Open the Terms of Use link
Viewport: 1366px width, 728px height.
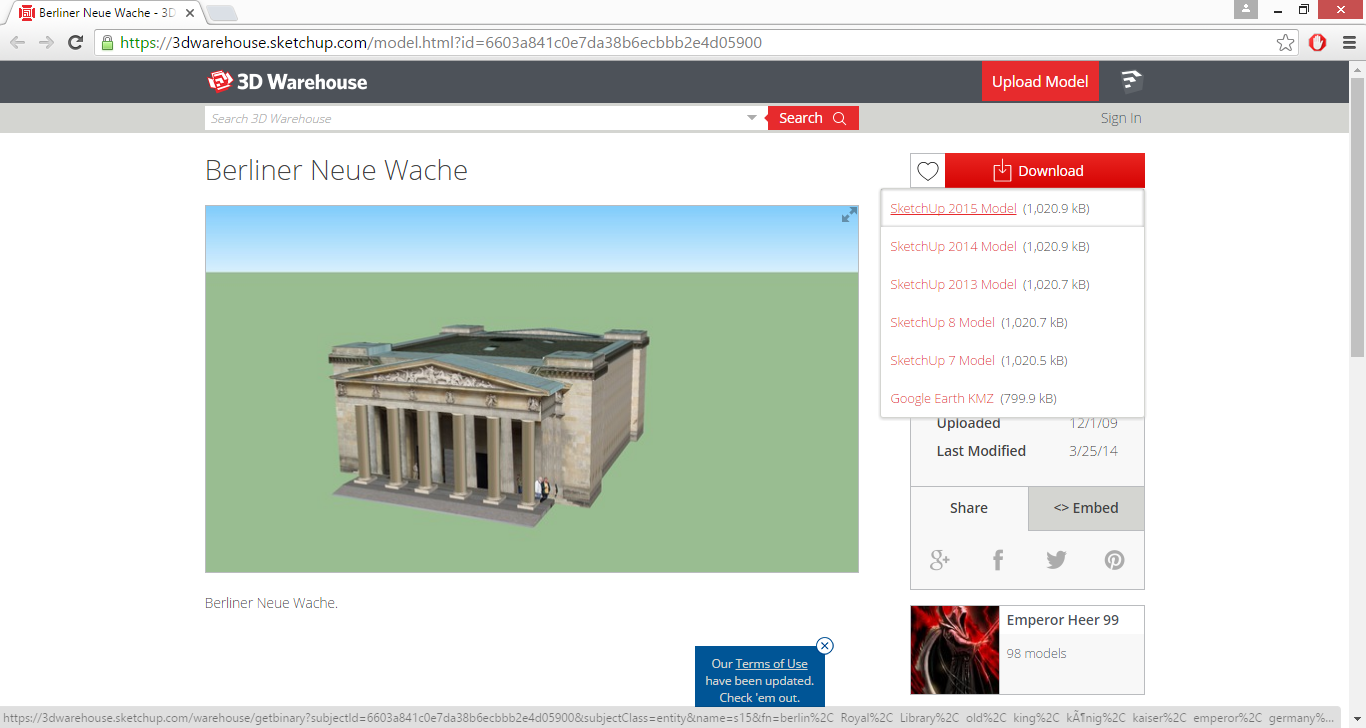click(x=772, y=664)
